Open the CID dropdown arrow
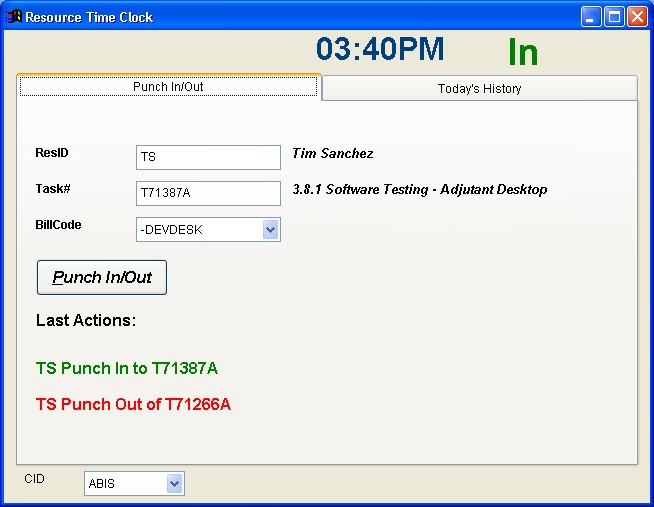Image resolution: width=654 pixels, height=507 pixels. (174, 484)
